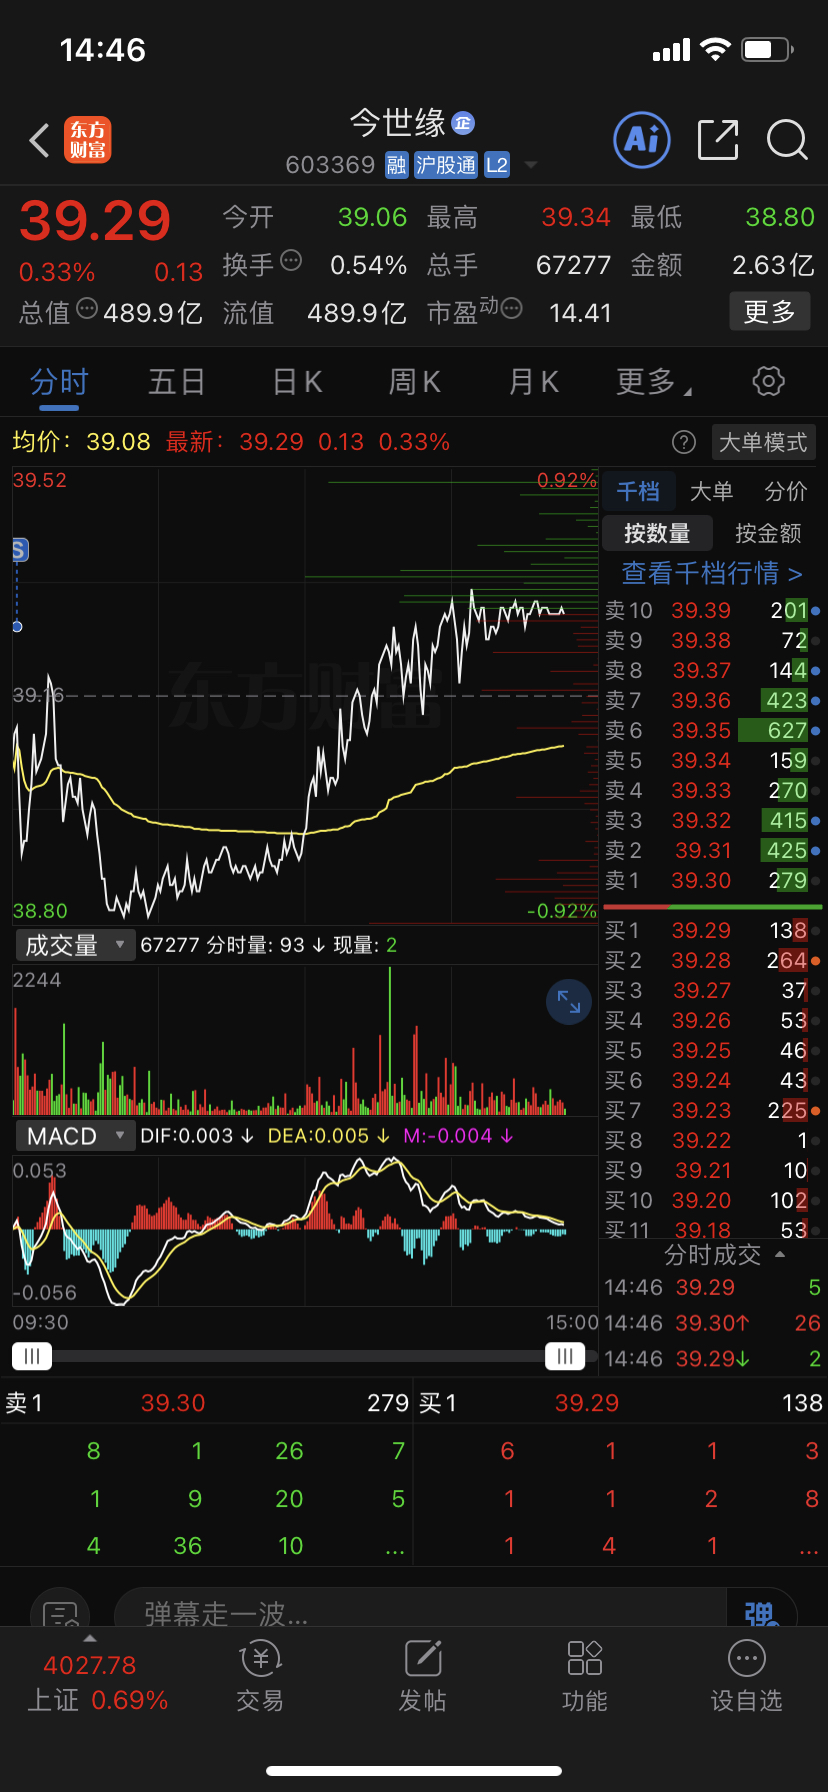Select 卖10 row at 39.39

(713, 610)
